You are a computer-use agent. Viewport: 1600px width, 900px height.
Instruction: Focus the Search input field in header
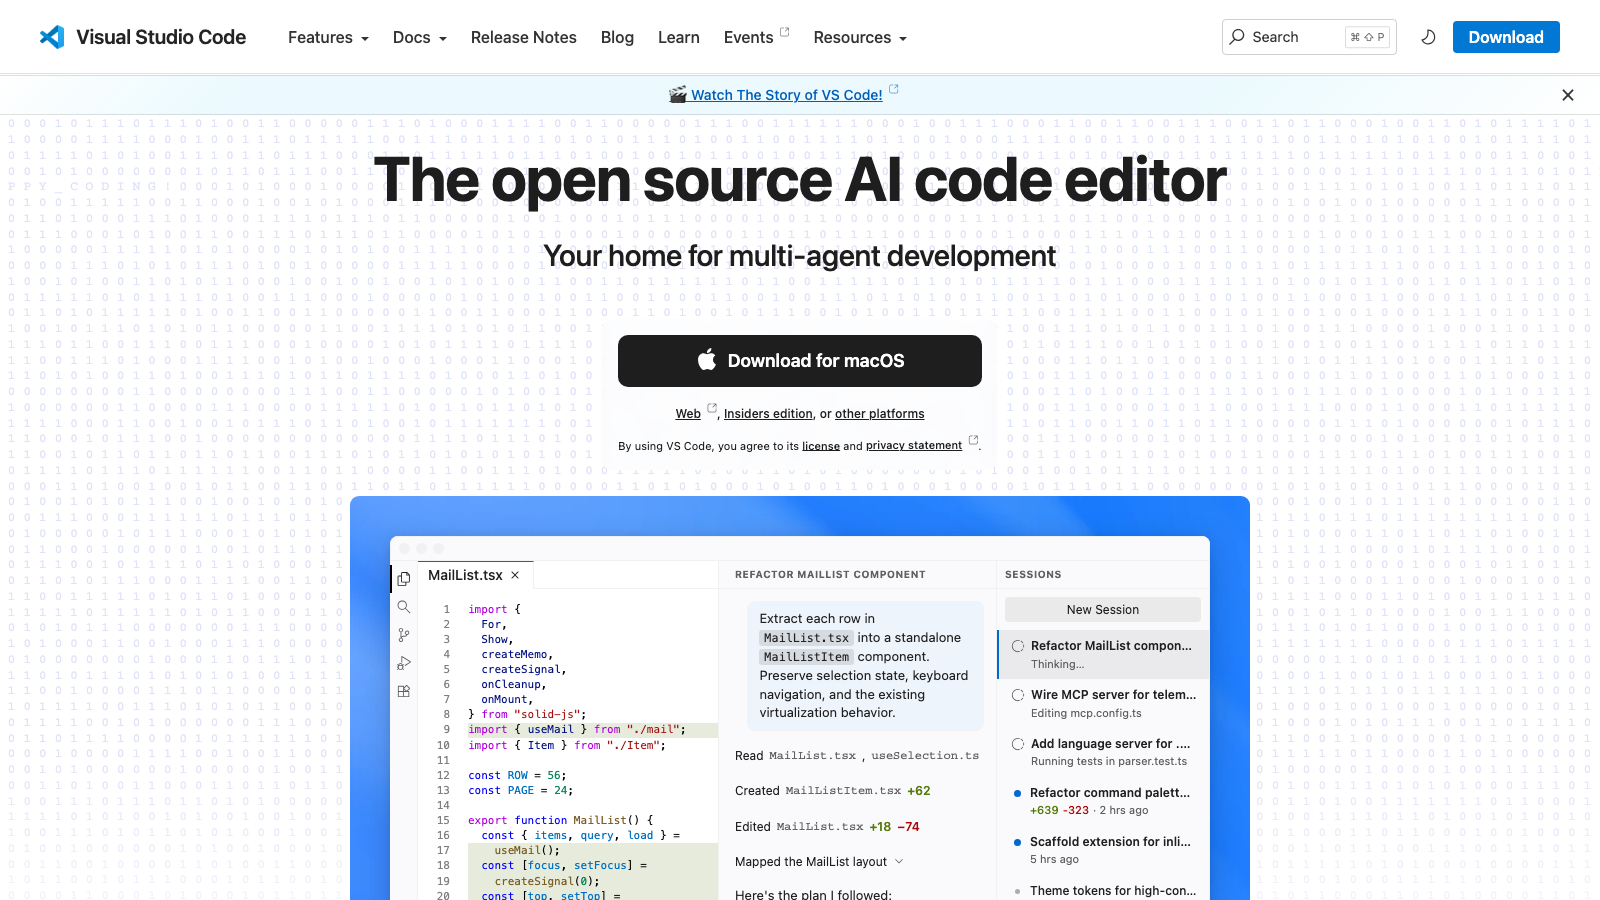[1309, 37]
